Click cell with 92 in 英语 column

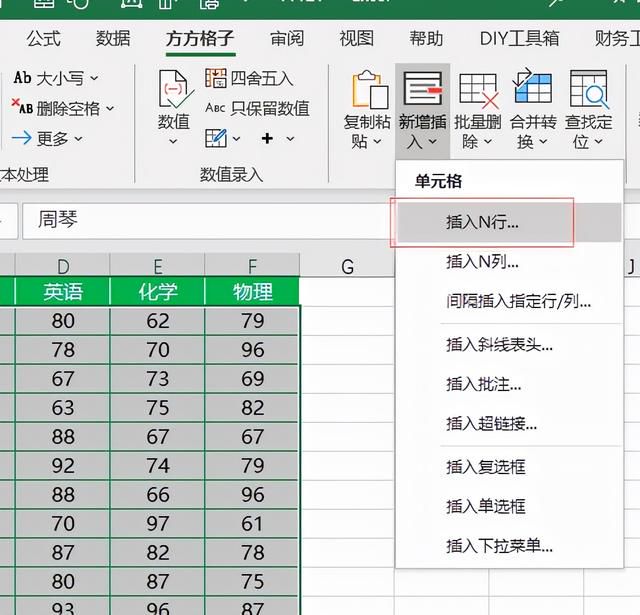[x=63, y=466]
